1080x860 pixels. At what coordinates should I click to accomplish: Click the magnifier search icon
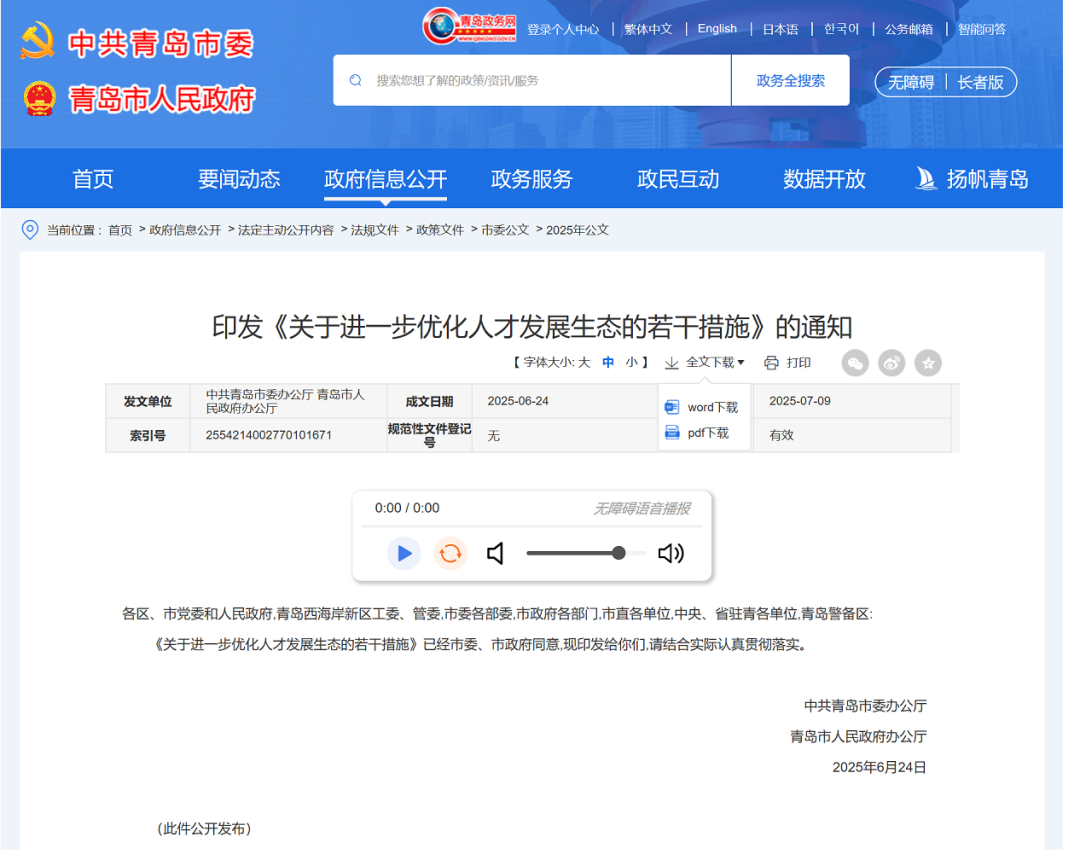pos(355,80)
